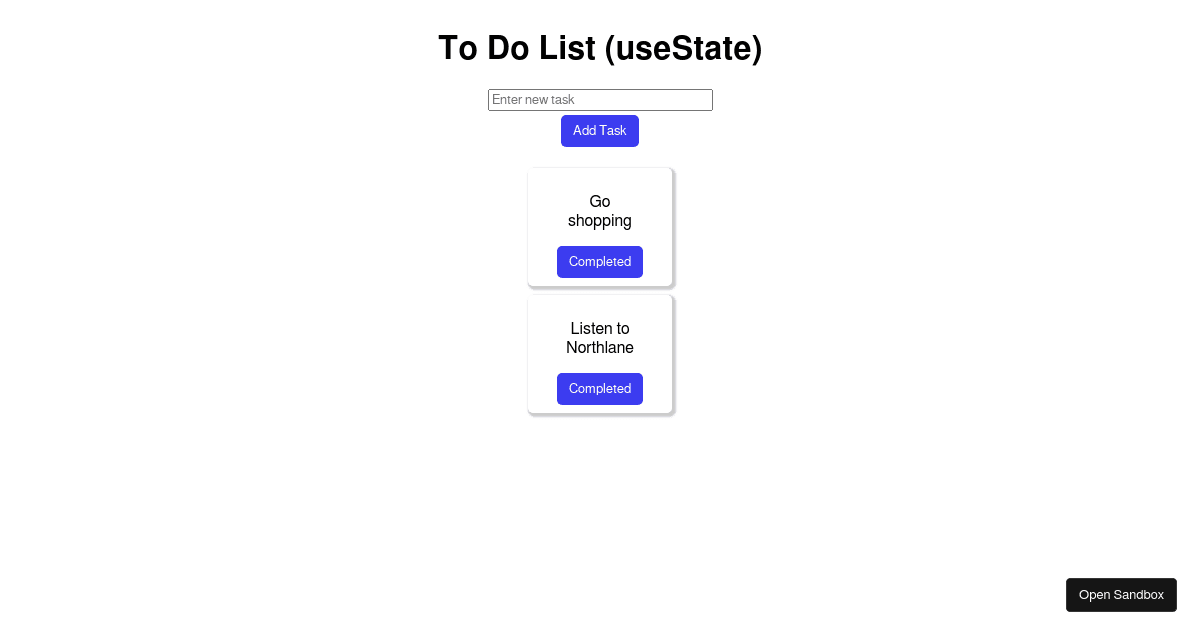Click the 'Enter new task' input field

point(600,99)
